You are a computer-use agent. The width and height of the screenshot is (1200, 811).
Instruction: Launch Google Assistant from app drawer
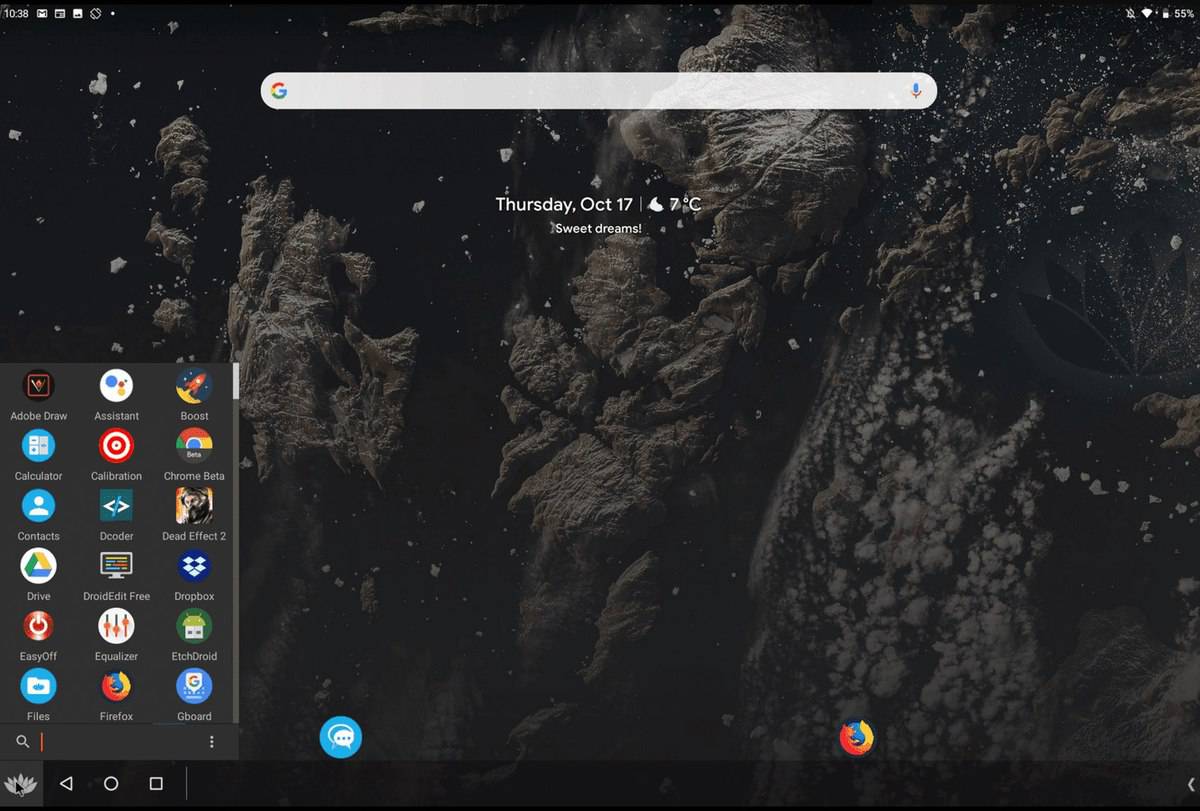tap(116, 386)
